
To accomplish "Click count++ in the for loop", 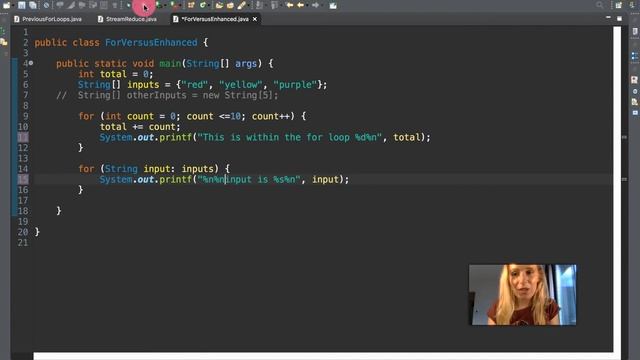I will click(x=271, y=116).
